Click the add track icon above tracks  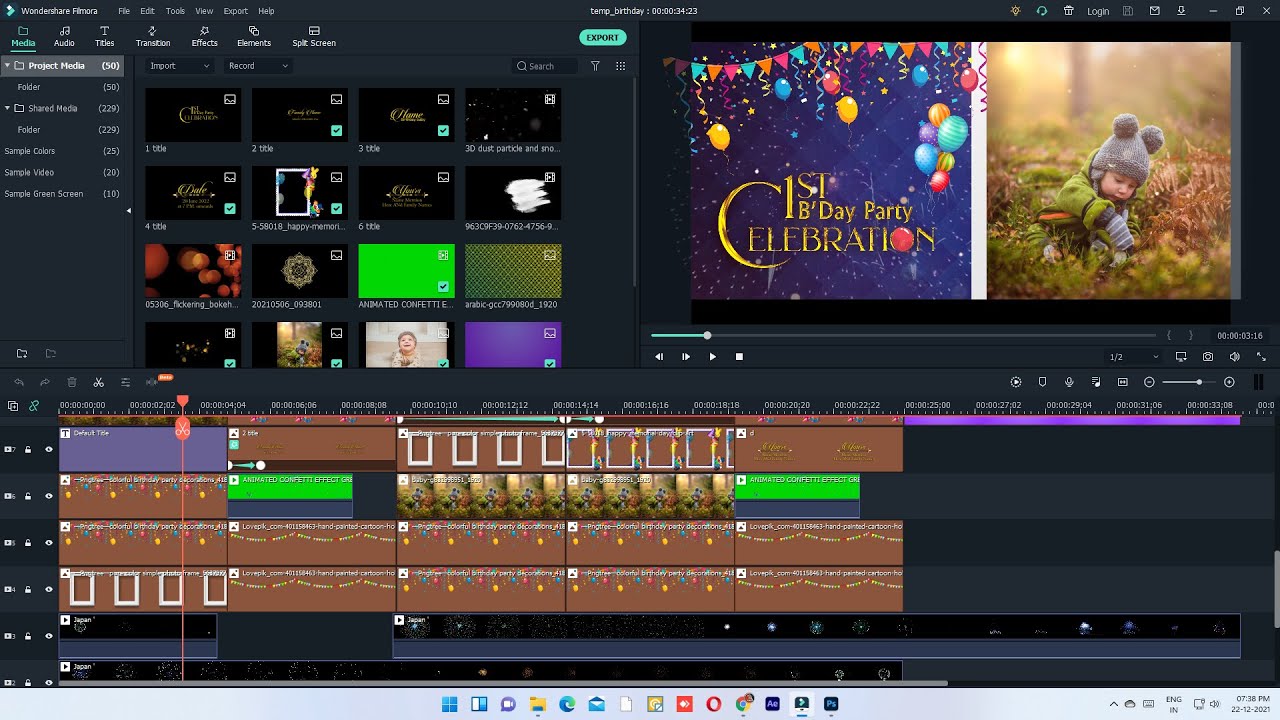point(13,406)
